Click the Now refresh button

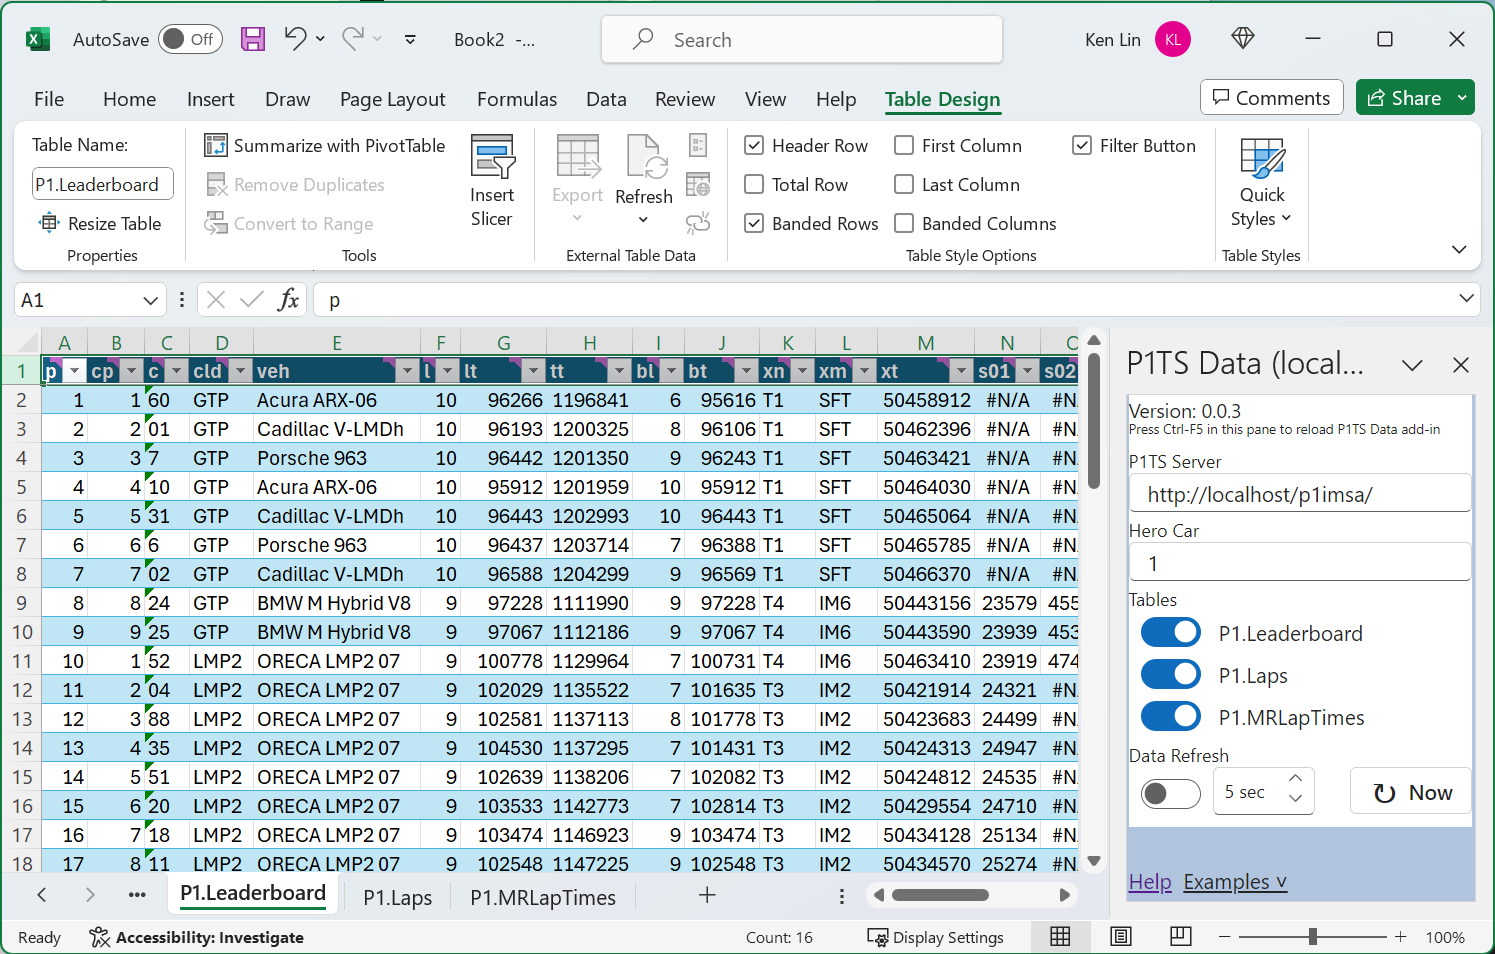pos(1410,792)
